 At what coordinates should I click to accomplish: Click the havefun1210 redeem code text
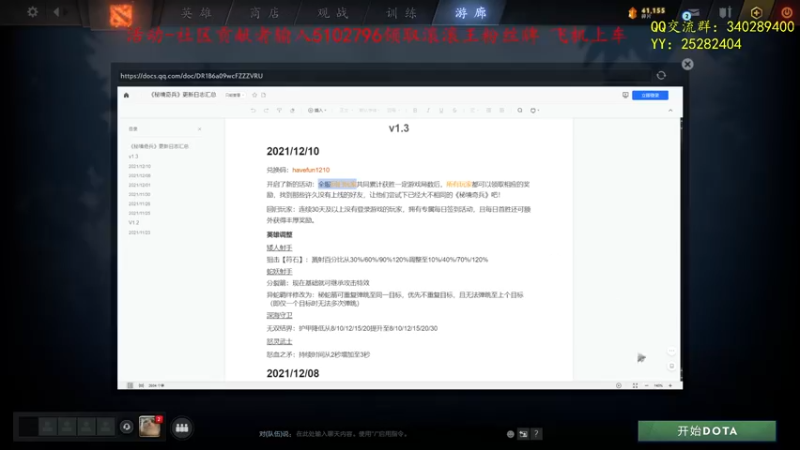[x=311, y=170]
